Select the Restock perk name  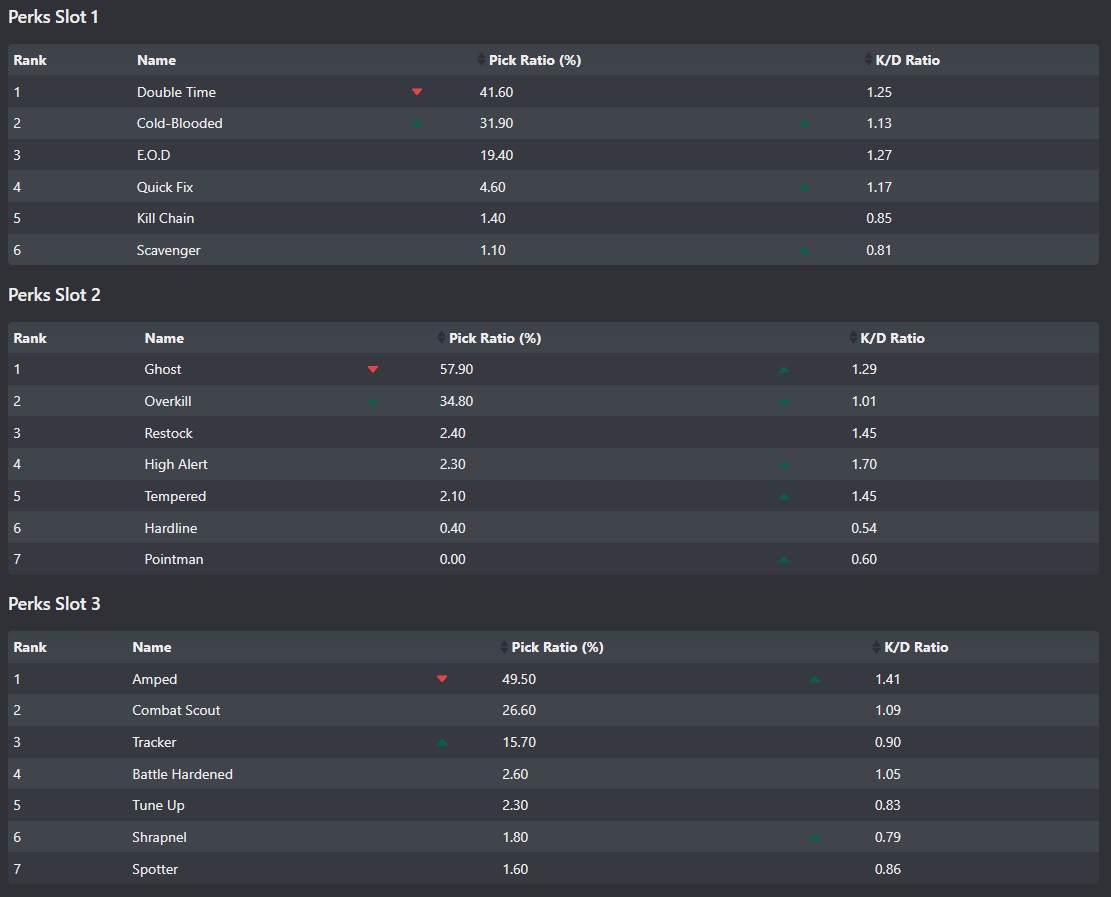click(x=168, y=433)
